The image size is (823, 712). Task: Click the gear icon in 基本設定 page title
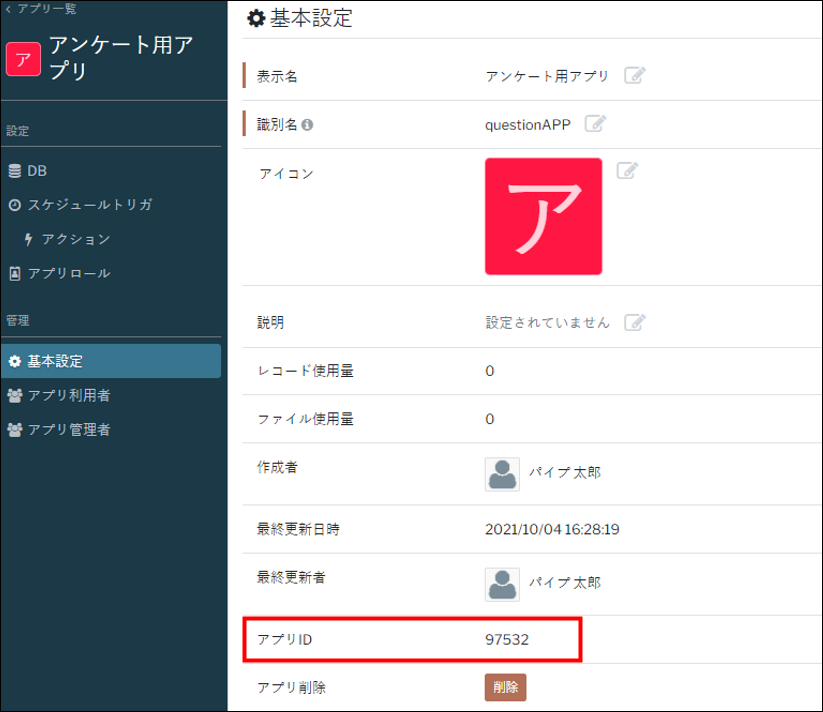(x=256, y=18)
